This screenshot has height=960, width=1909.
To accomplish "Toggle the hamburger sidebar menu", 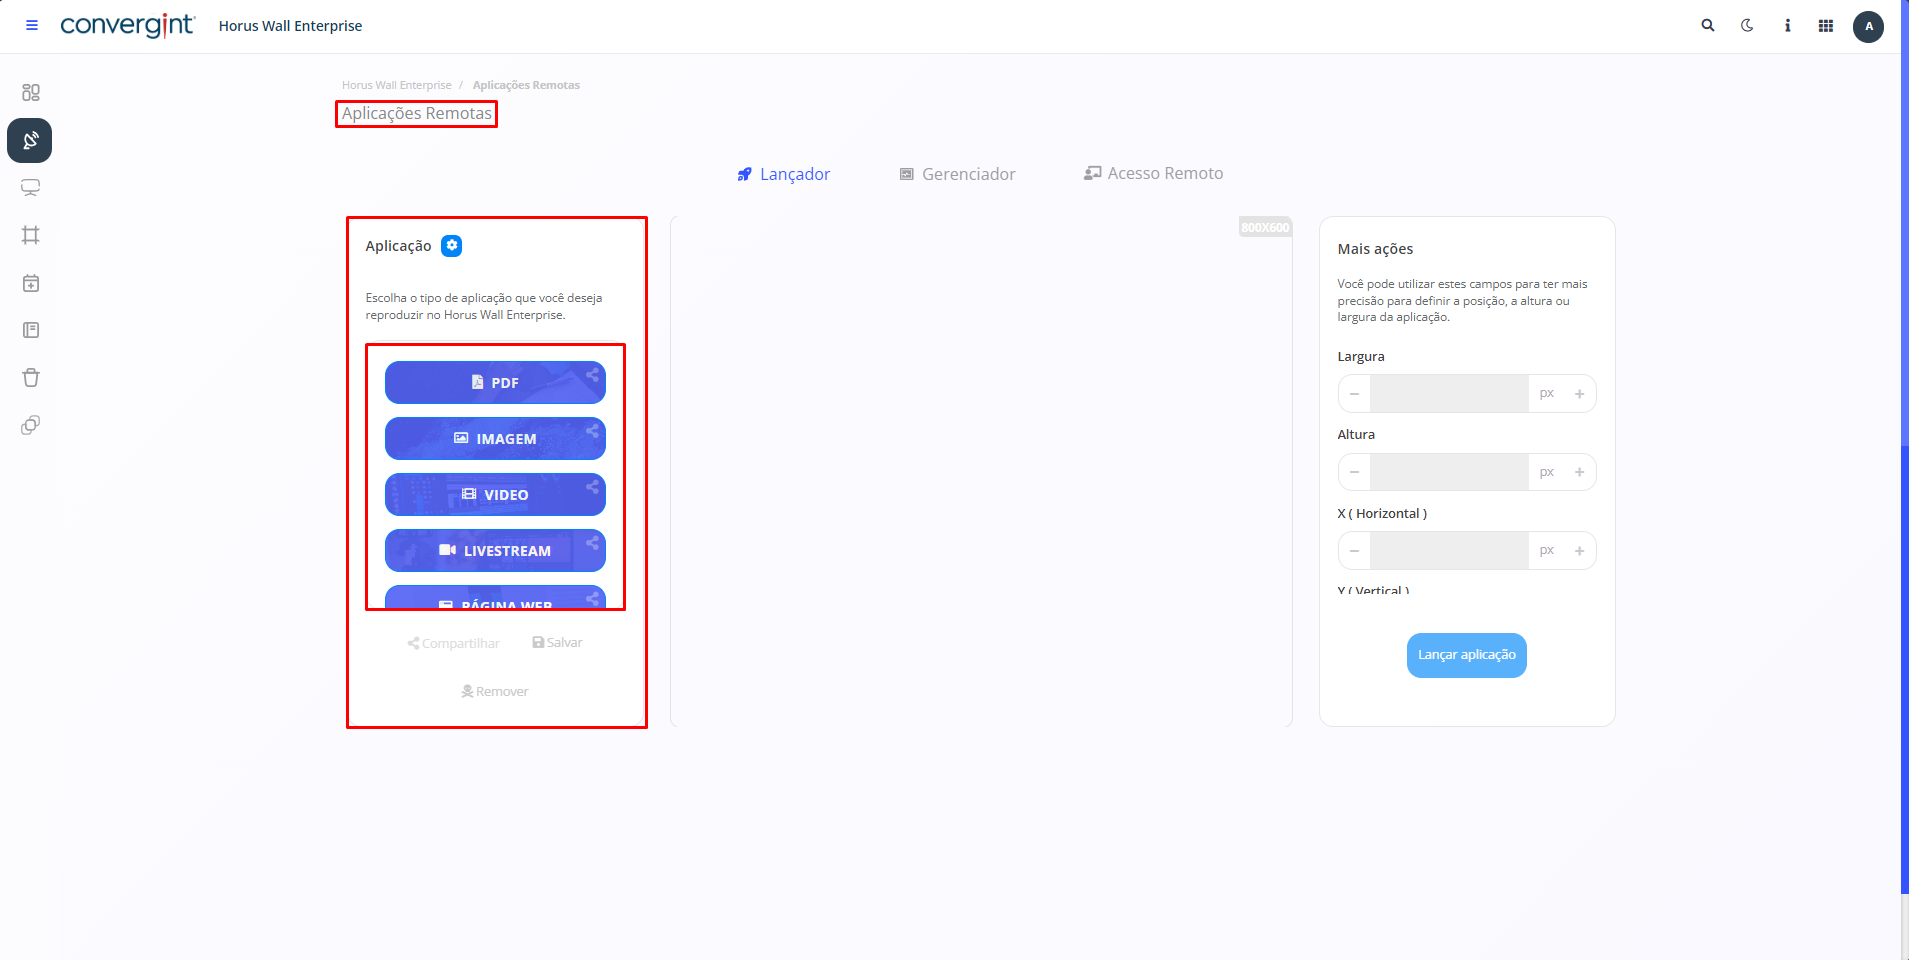I will click(32, 26).
